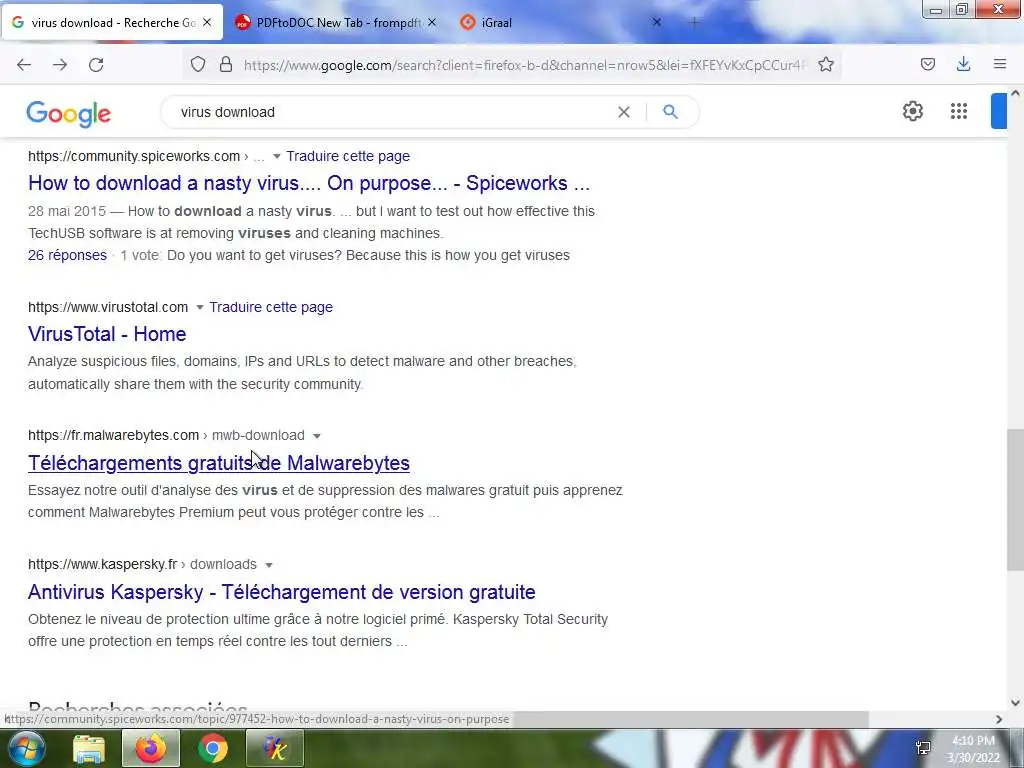Click the horizontal scrollbar right arrow
The width and height of the screenshot is (1024, 768).
pyautogui.click(x=999, y=719)
